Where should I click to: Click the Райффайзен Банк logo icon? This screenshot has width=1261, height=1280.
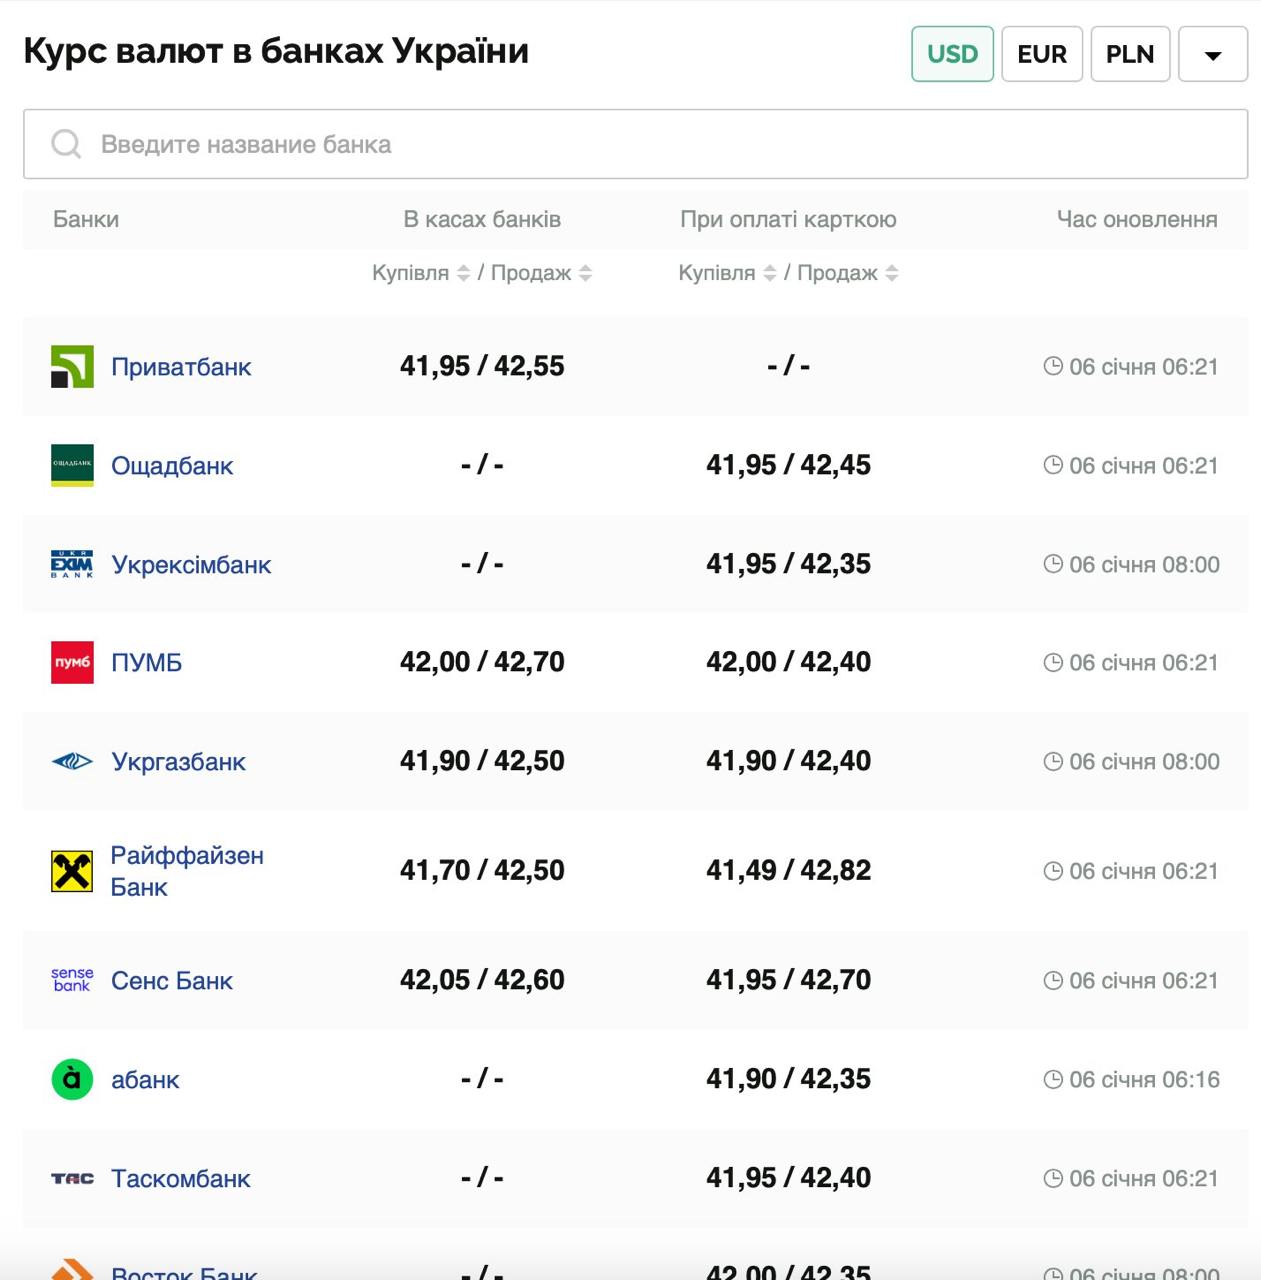72,871
